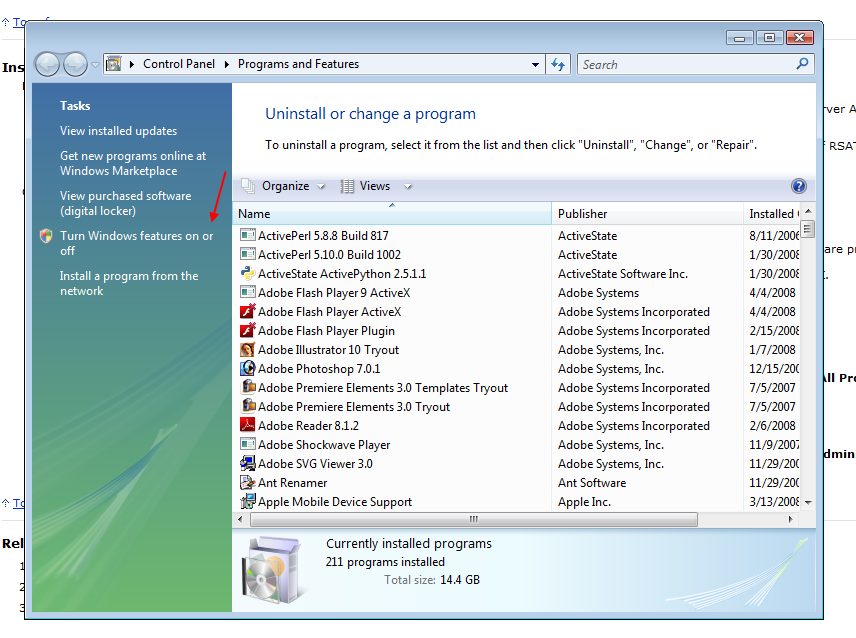Open help with the blue question mark icon

click(799, 186)
